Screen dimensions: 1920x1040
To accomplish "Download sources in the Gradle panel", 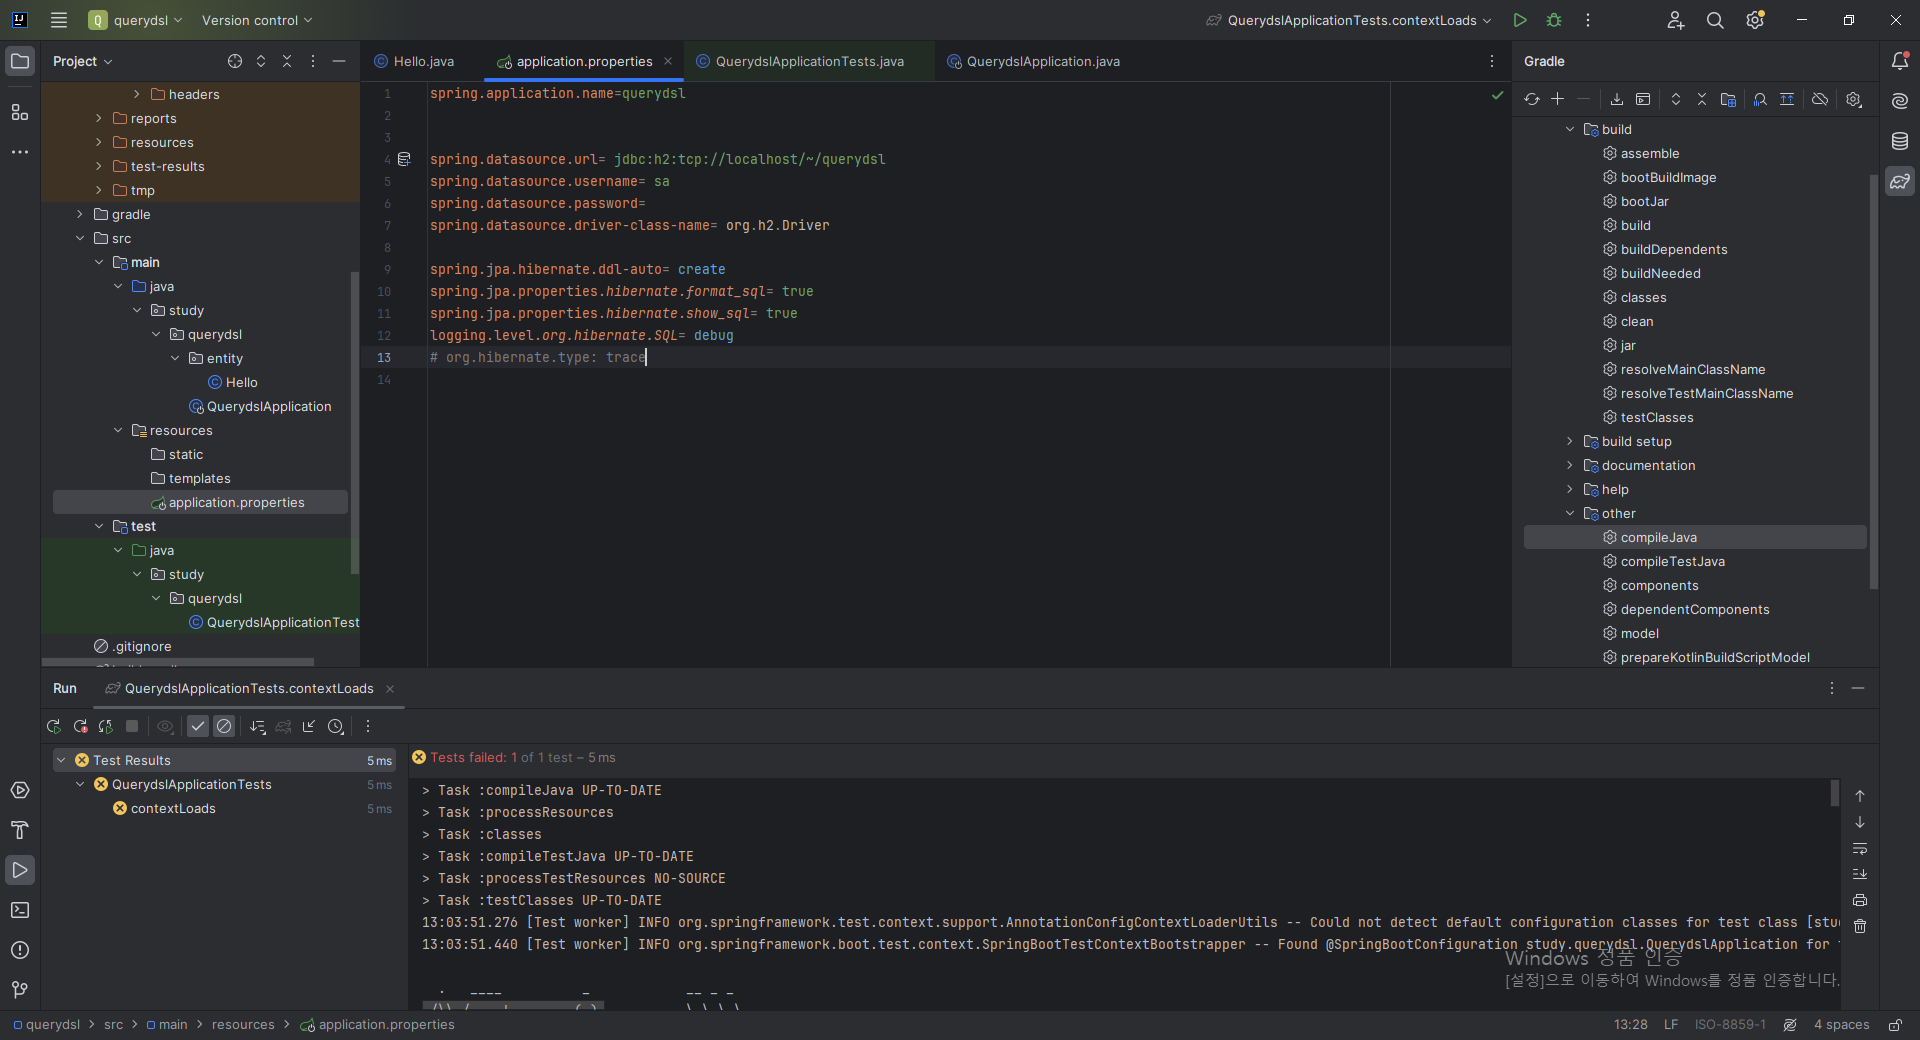I will coord(1616,99).
